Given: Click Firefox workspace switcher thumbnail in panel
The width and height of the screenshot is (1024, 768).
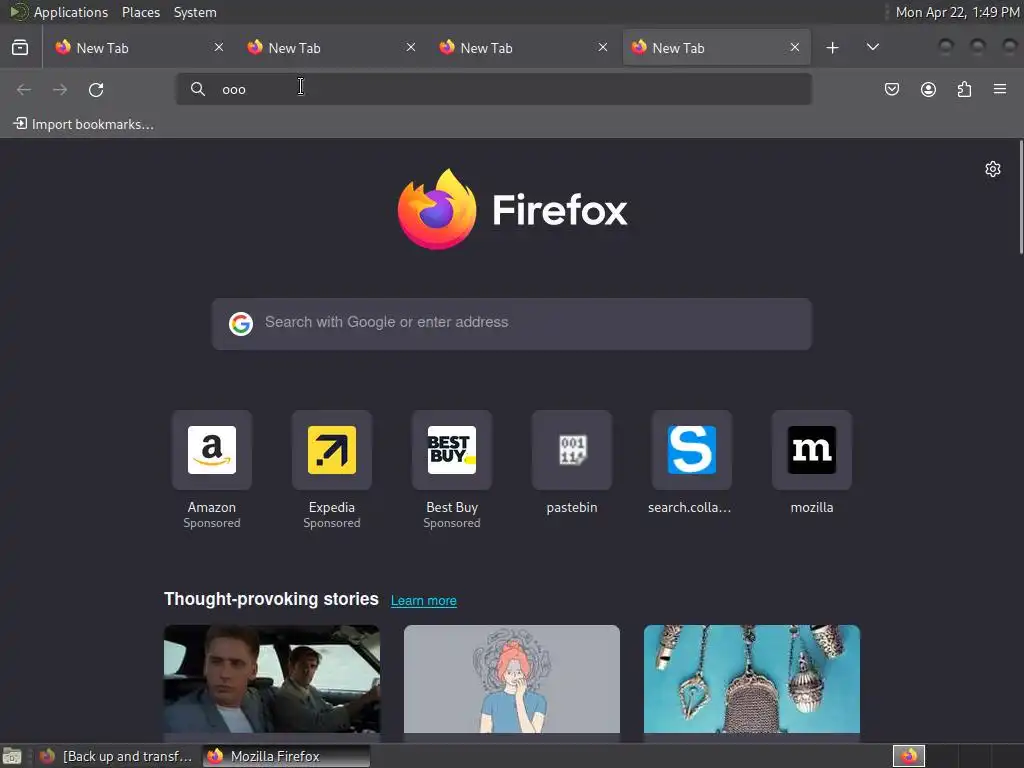Looking at the screenshot, I should point(909,756).
